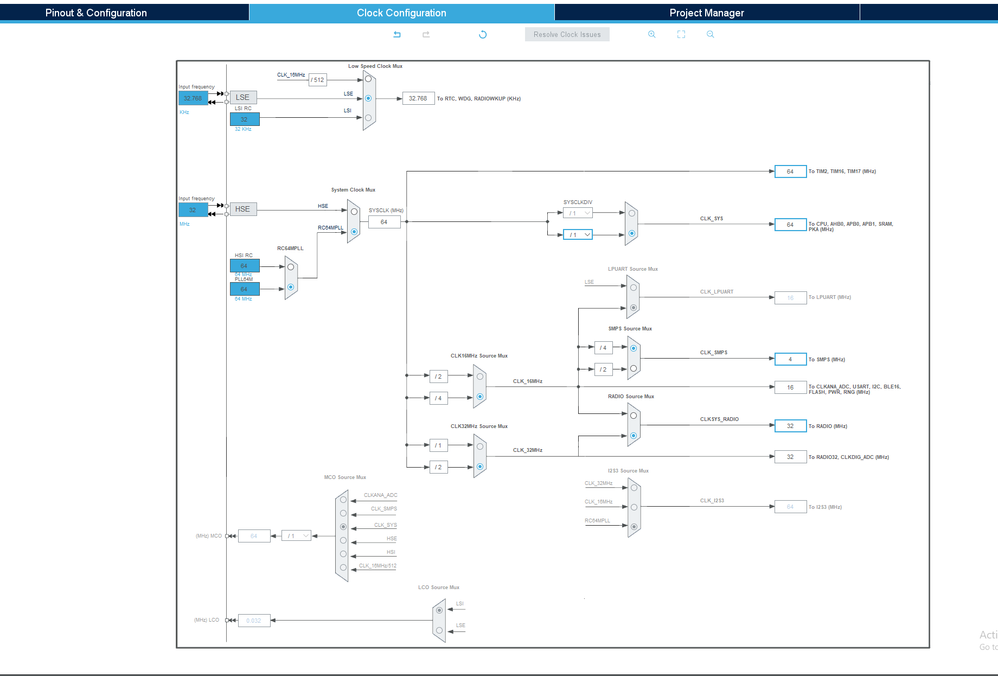Click the 32.768 output to RTC, WDG field
The width and height of the screenshot is (998, 676).
[x=418, y=99]
